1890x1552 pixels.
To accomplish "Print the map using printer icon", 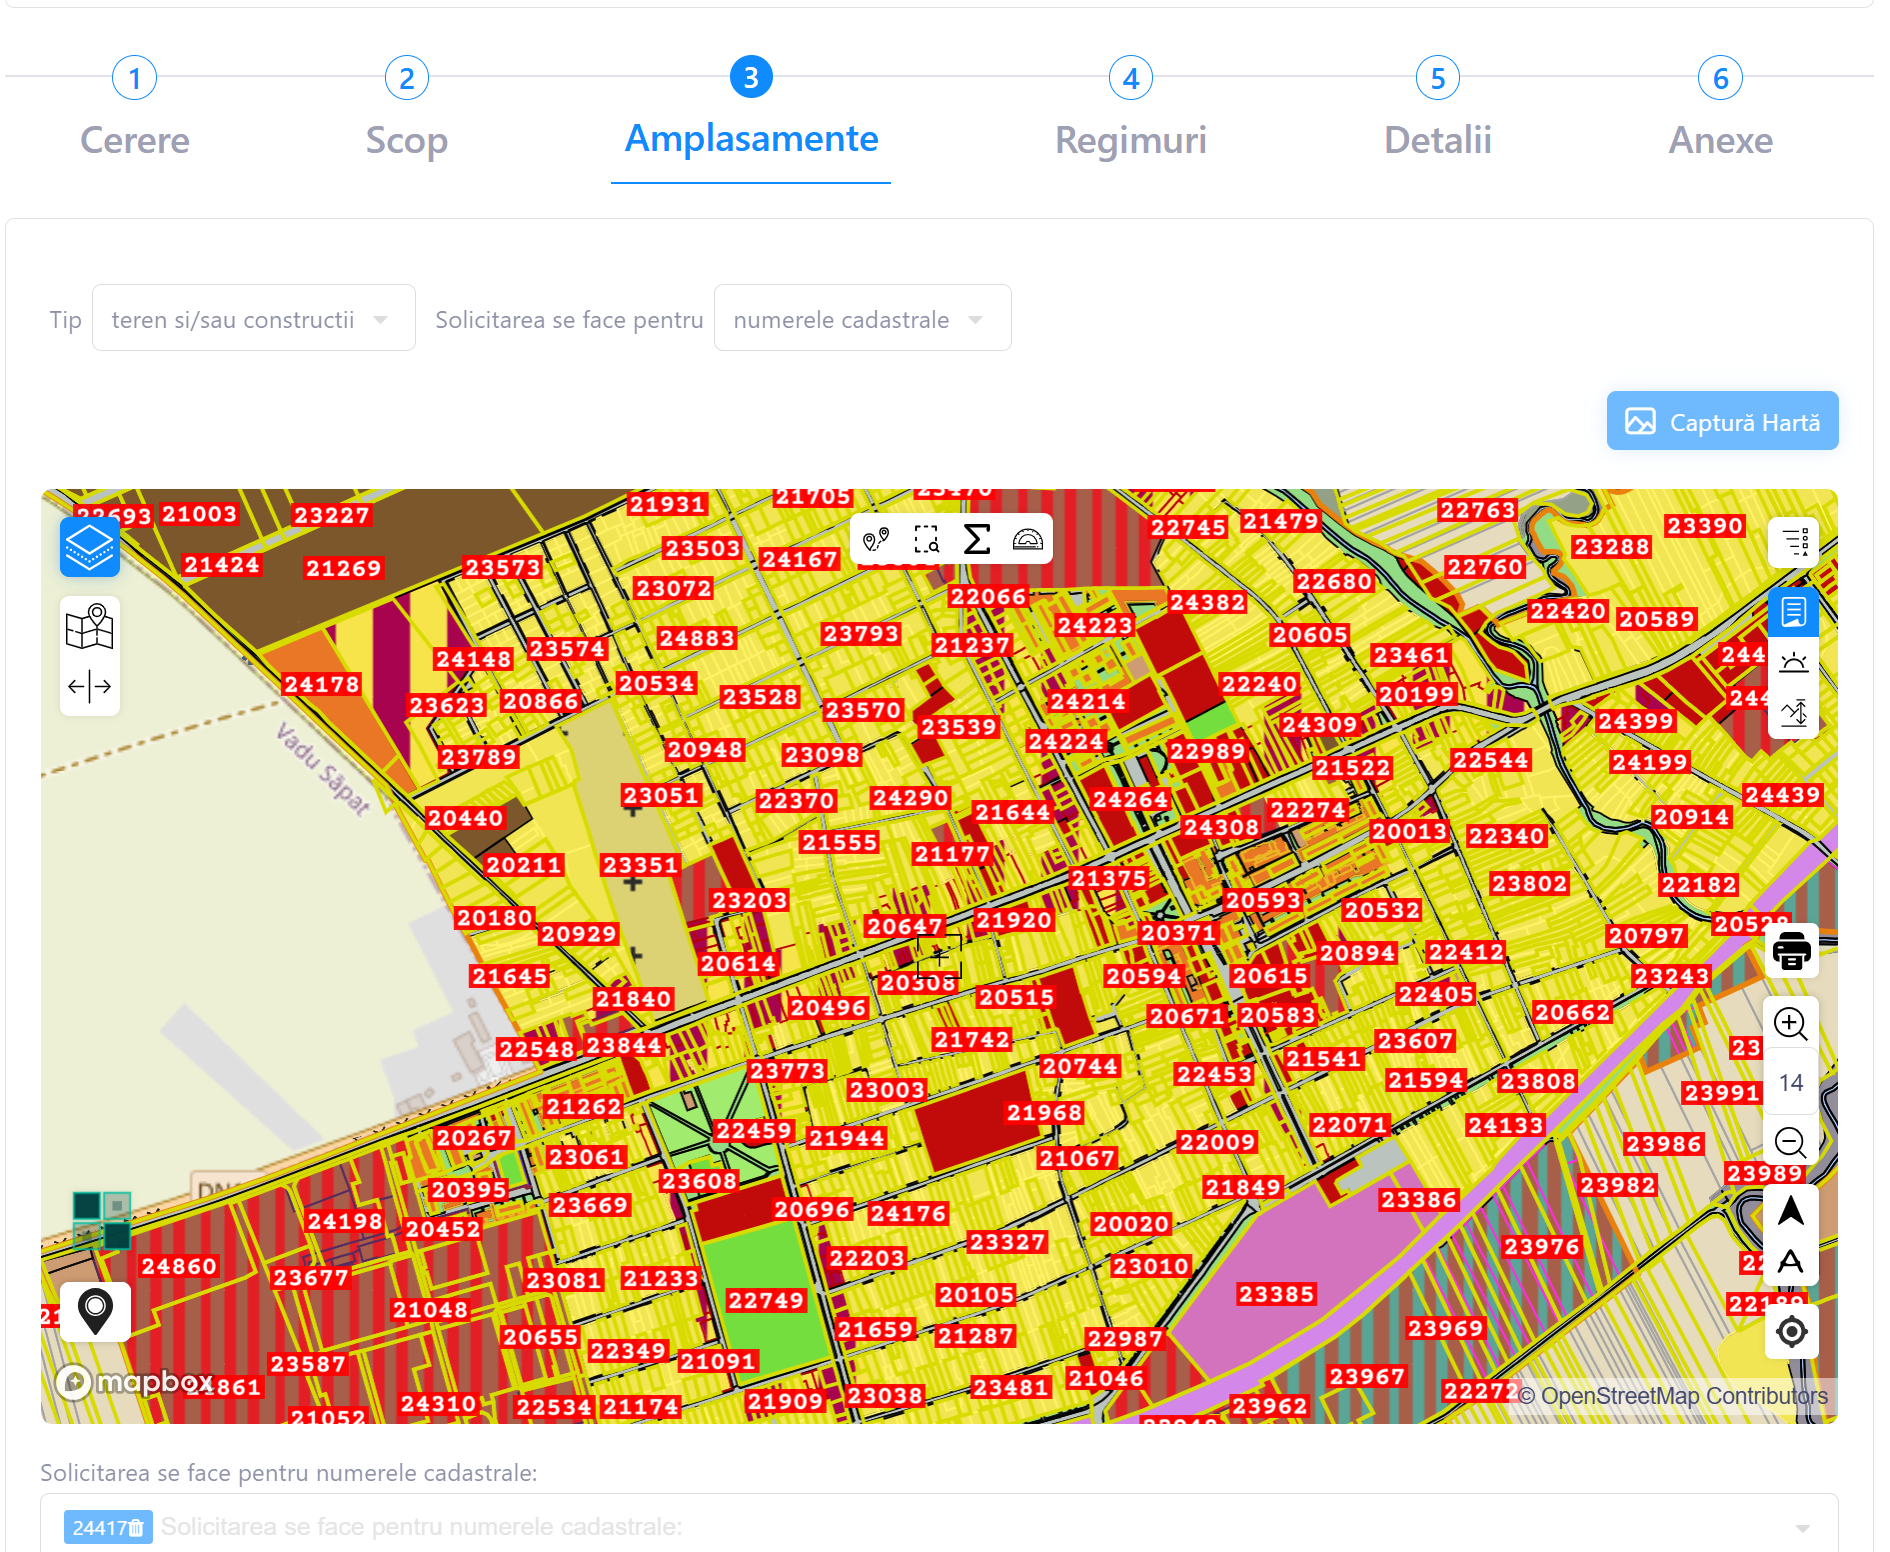I will (x=1791, y=950).
